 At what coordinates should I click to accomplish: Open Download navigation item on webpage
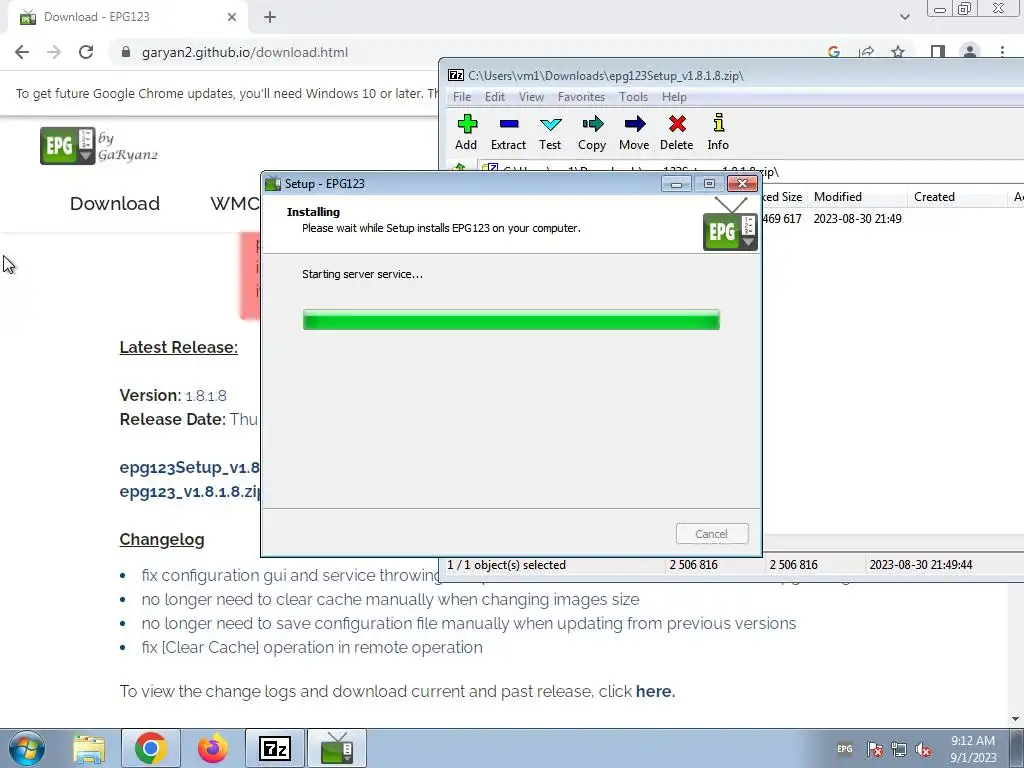[x=115, y=204]
